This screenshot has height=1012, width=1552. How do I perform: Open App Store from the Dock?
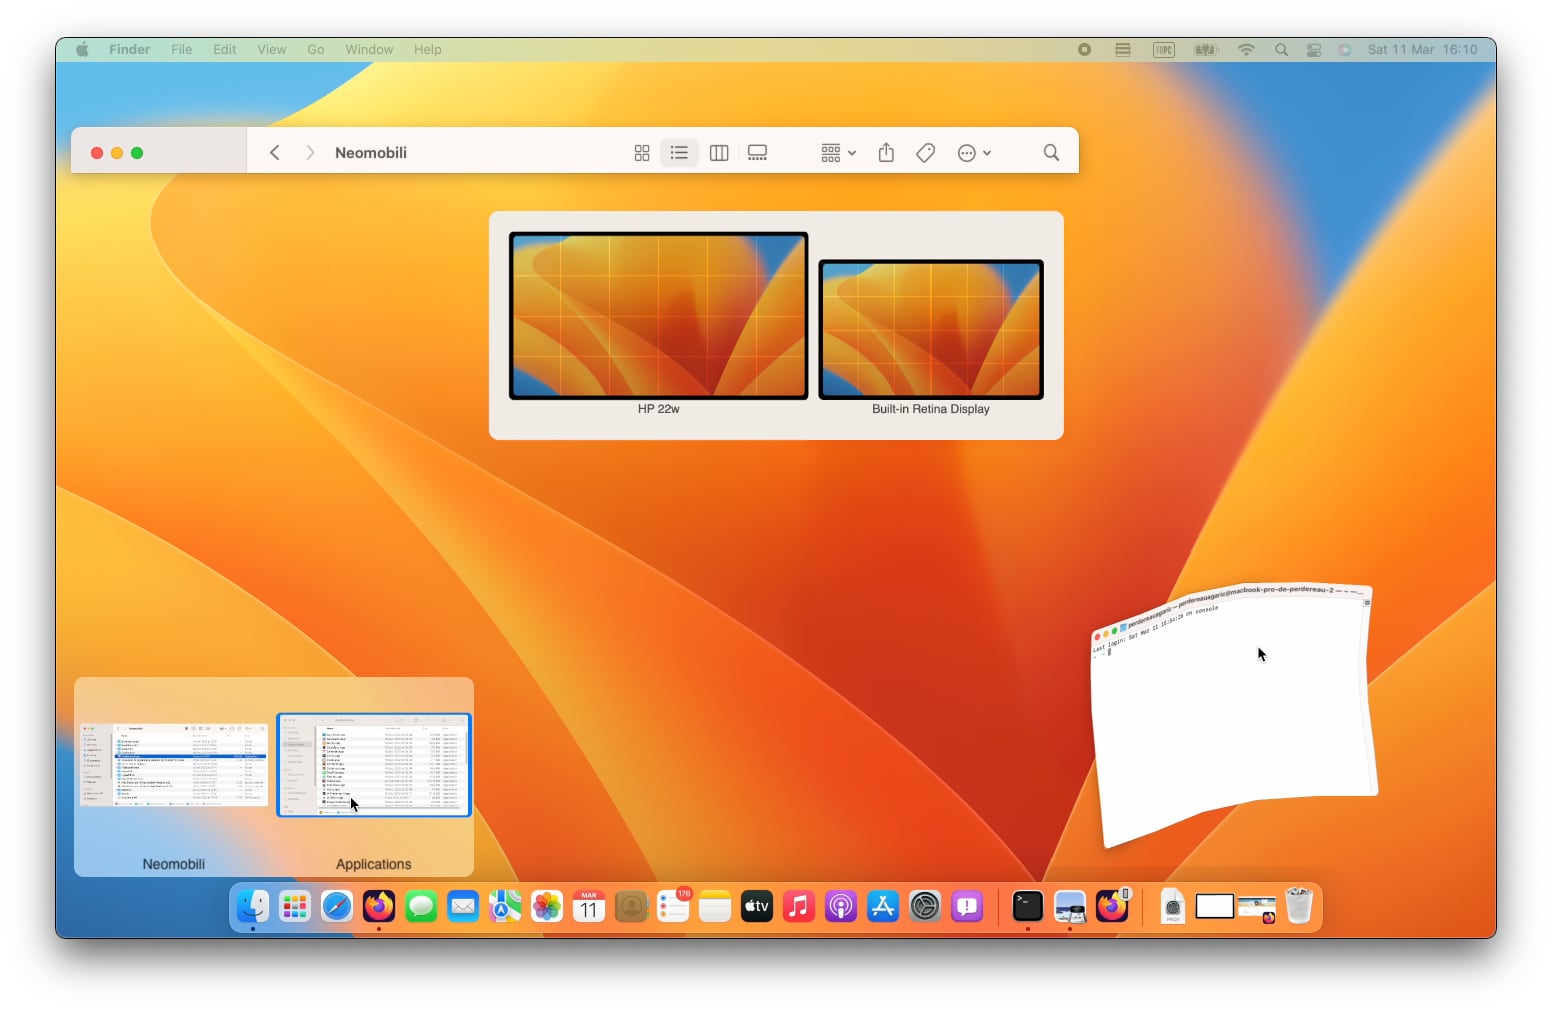[883, 907]
